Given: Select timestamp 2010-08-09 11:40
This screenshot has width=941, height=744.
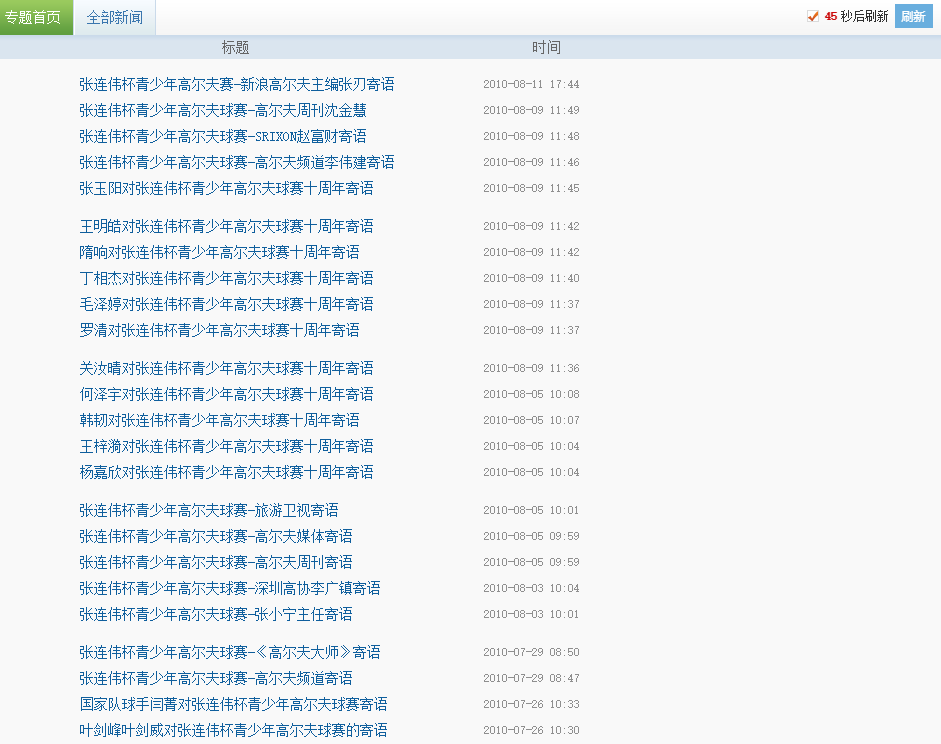Looking at the screenshot, I should point(531,278).
